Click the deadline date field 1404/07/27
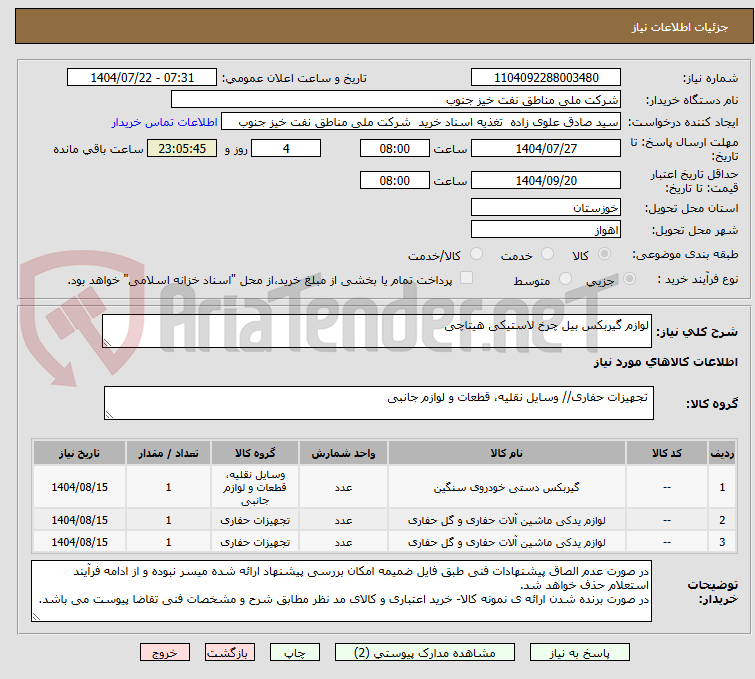The width and height of the screenshot is (755, 679). pos(546,148)
